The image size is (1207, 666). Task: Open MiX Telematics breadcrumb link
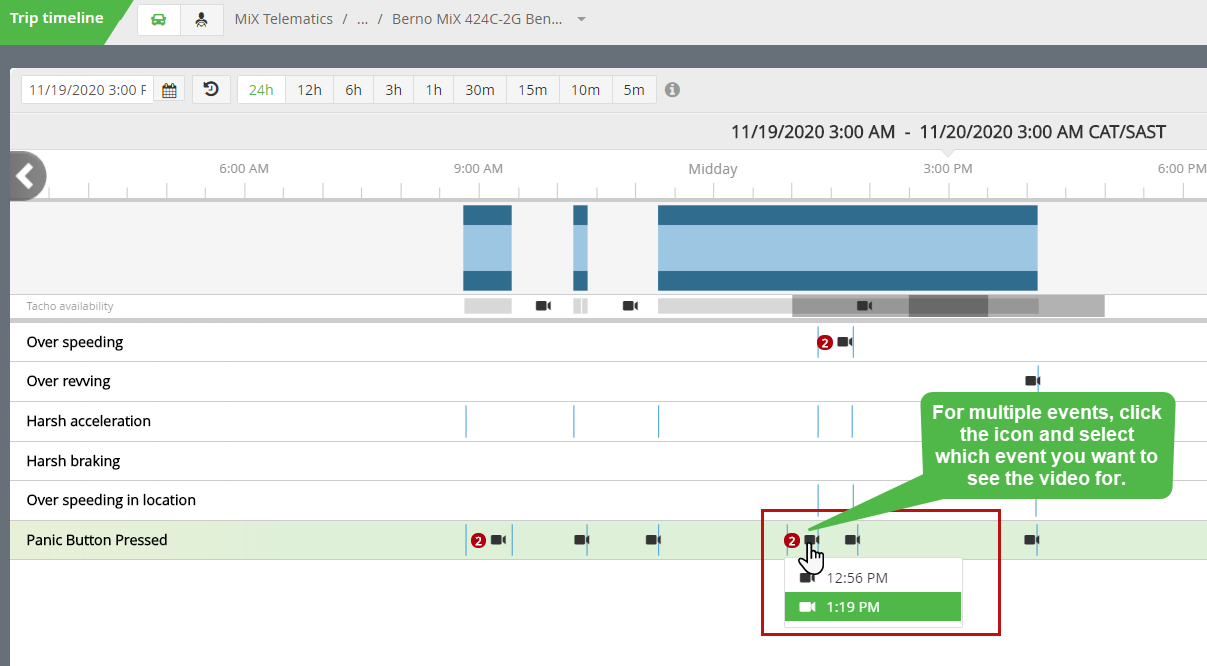coord(283,20)
